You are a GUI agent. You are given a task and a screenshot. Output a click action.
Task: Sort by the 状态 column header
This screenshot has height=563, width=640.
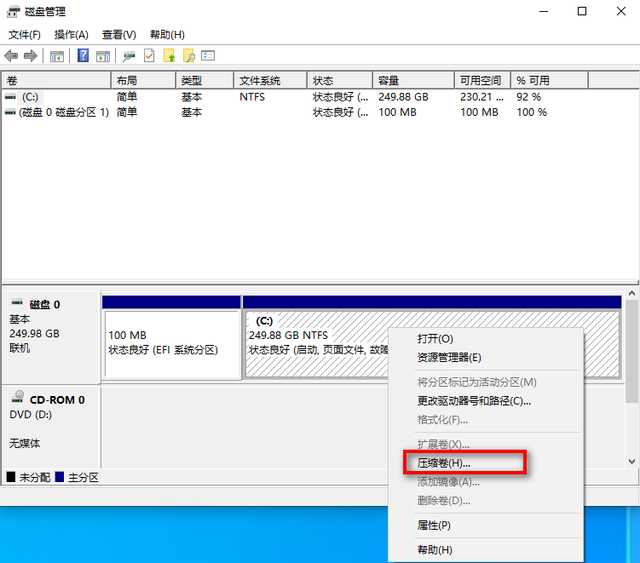click(x=340, y=80)
